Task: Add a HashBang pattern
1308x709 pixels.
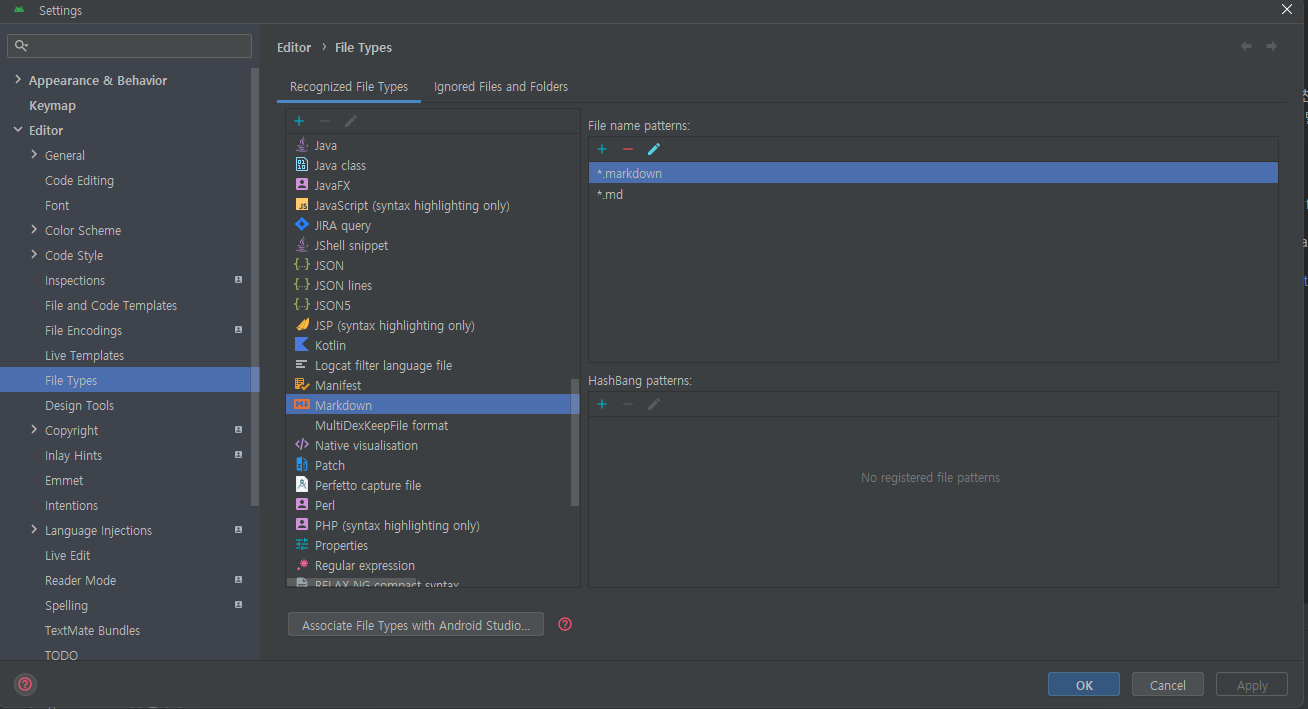Action: click(602, 404)
